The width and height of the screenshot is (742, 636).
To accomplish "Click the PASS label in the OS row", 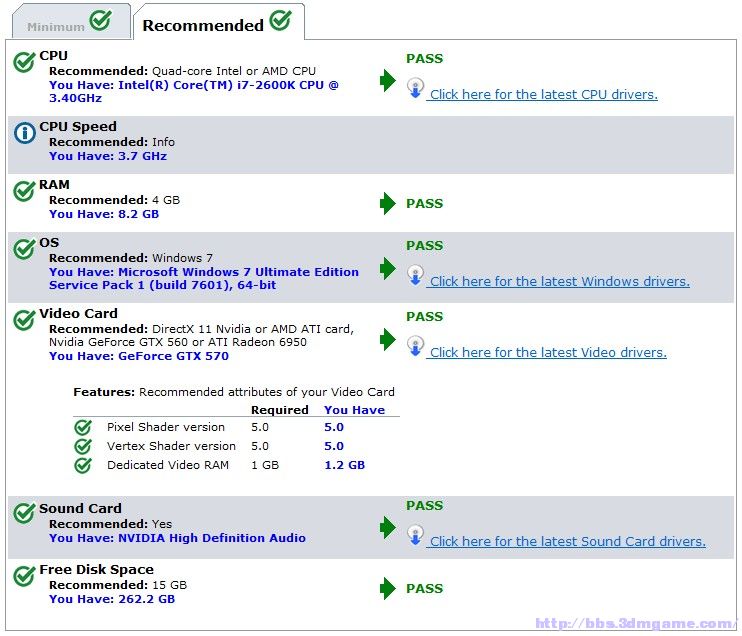I will (x=424, y=246).
